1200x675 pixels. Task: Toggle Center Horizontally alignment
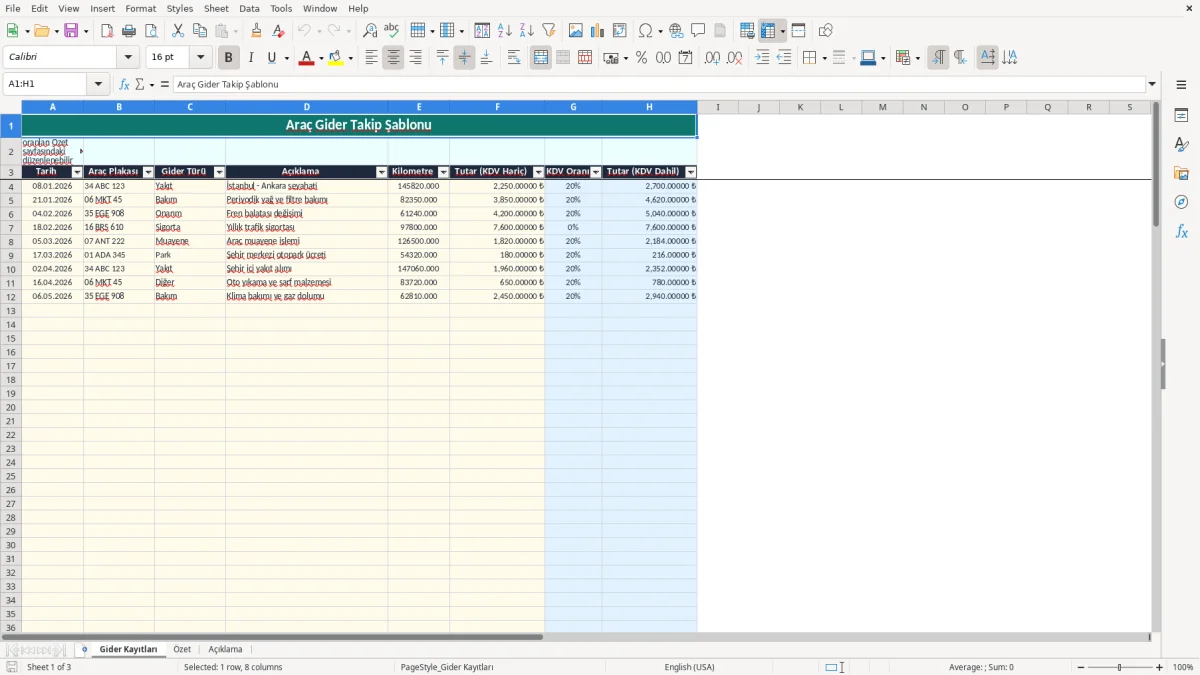tap(393, 58)
